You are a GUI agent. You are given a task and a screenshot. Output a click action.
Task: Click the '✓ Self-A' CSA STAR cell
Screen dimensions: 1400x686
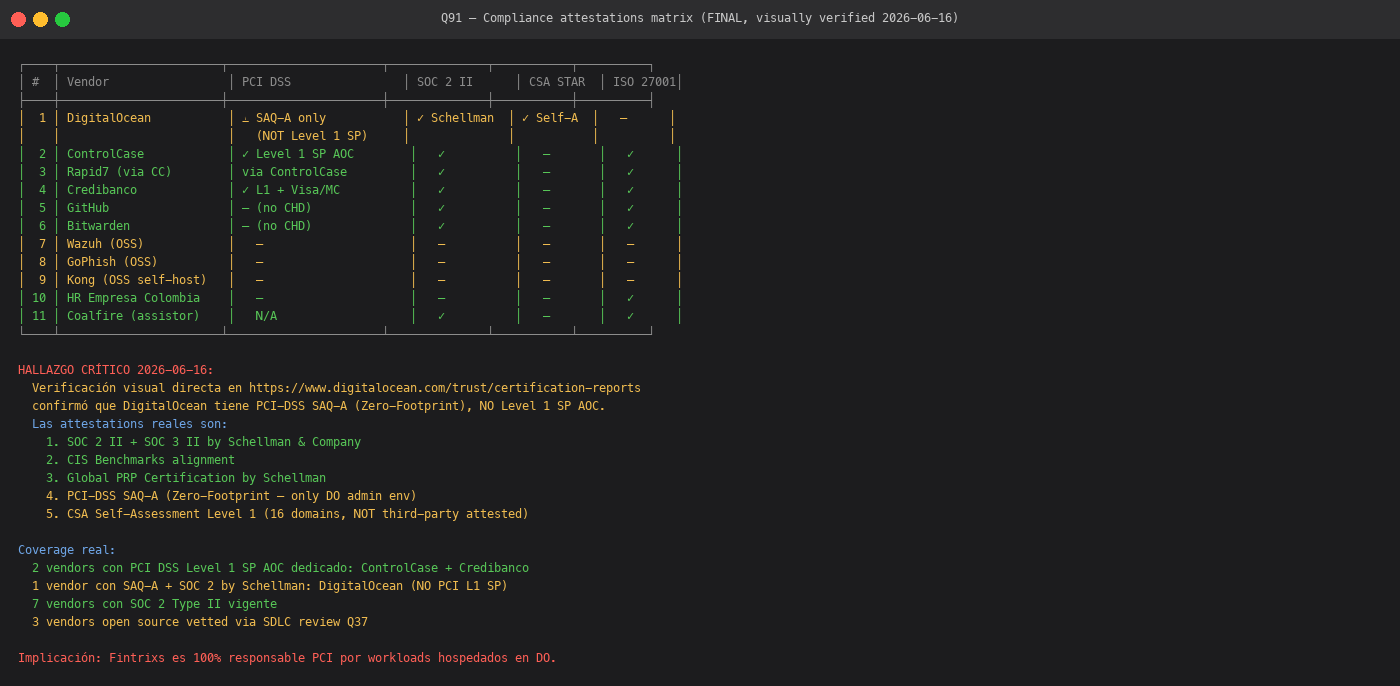(550, 118)
